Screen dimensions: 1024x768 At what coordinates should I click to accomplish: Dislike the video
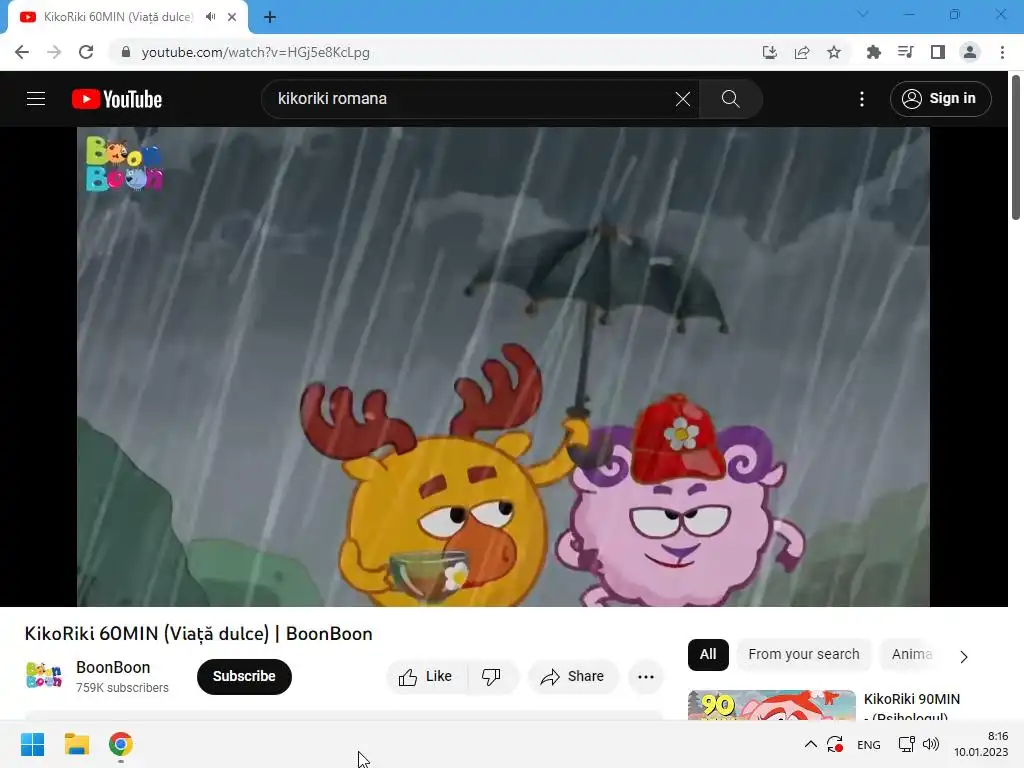click(x=492, y=677)
